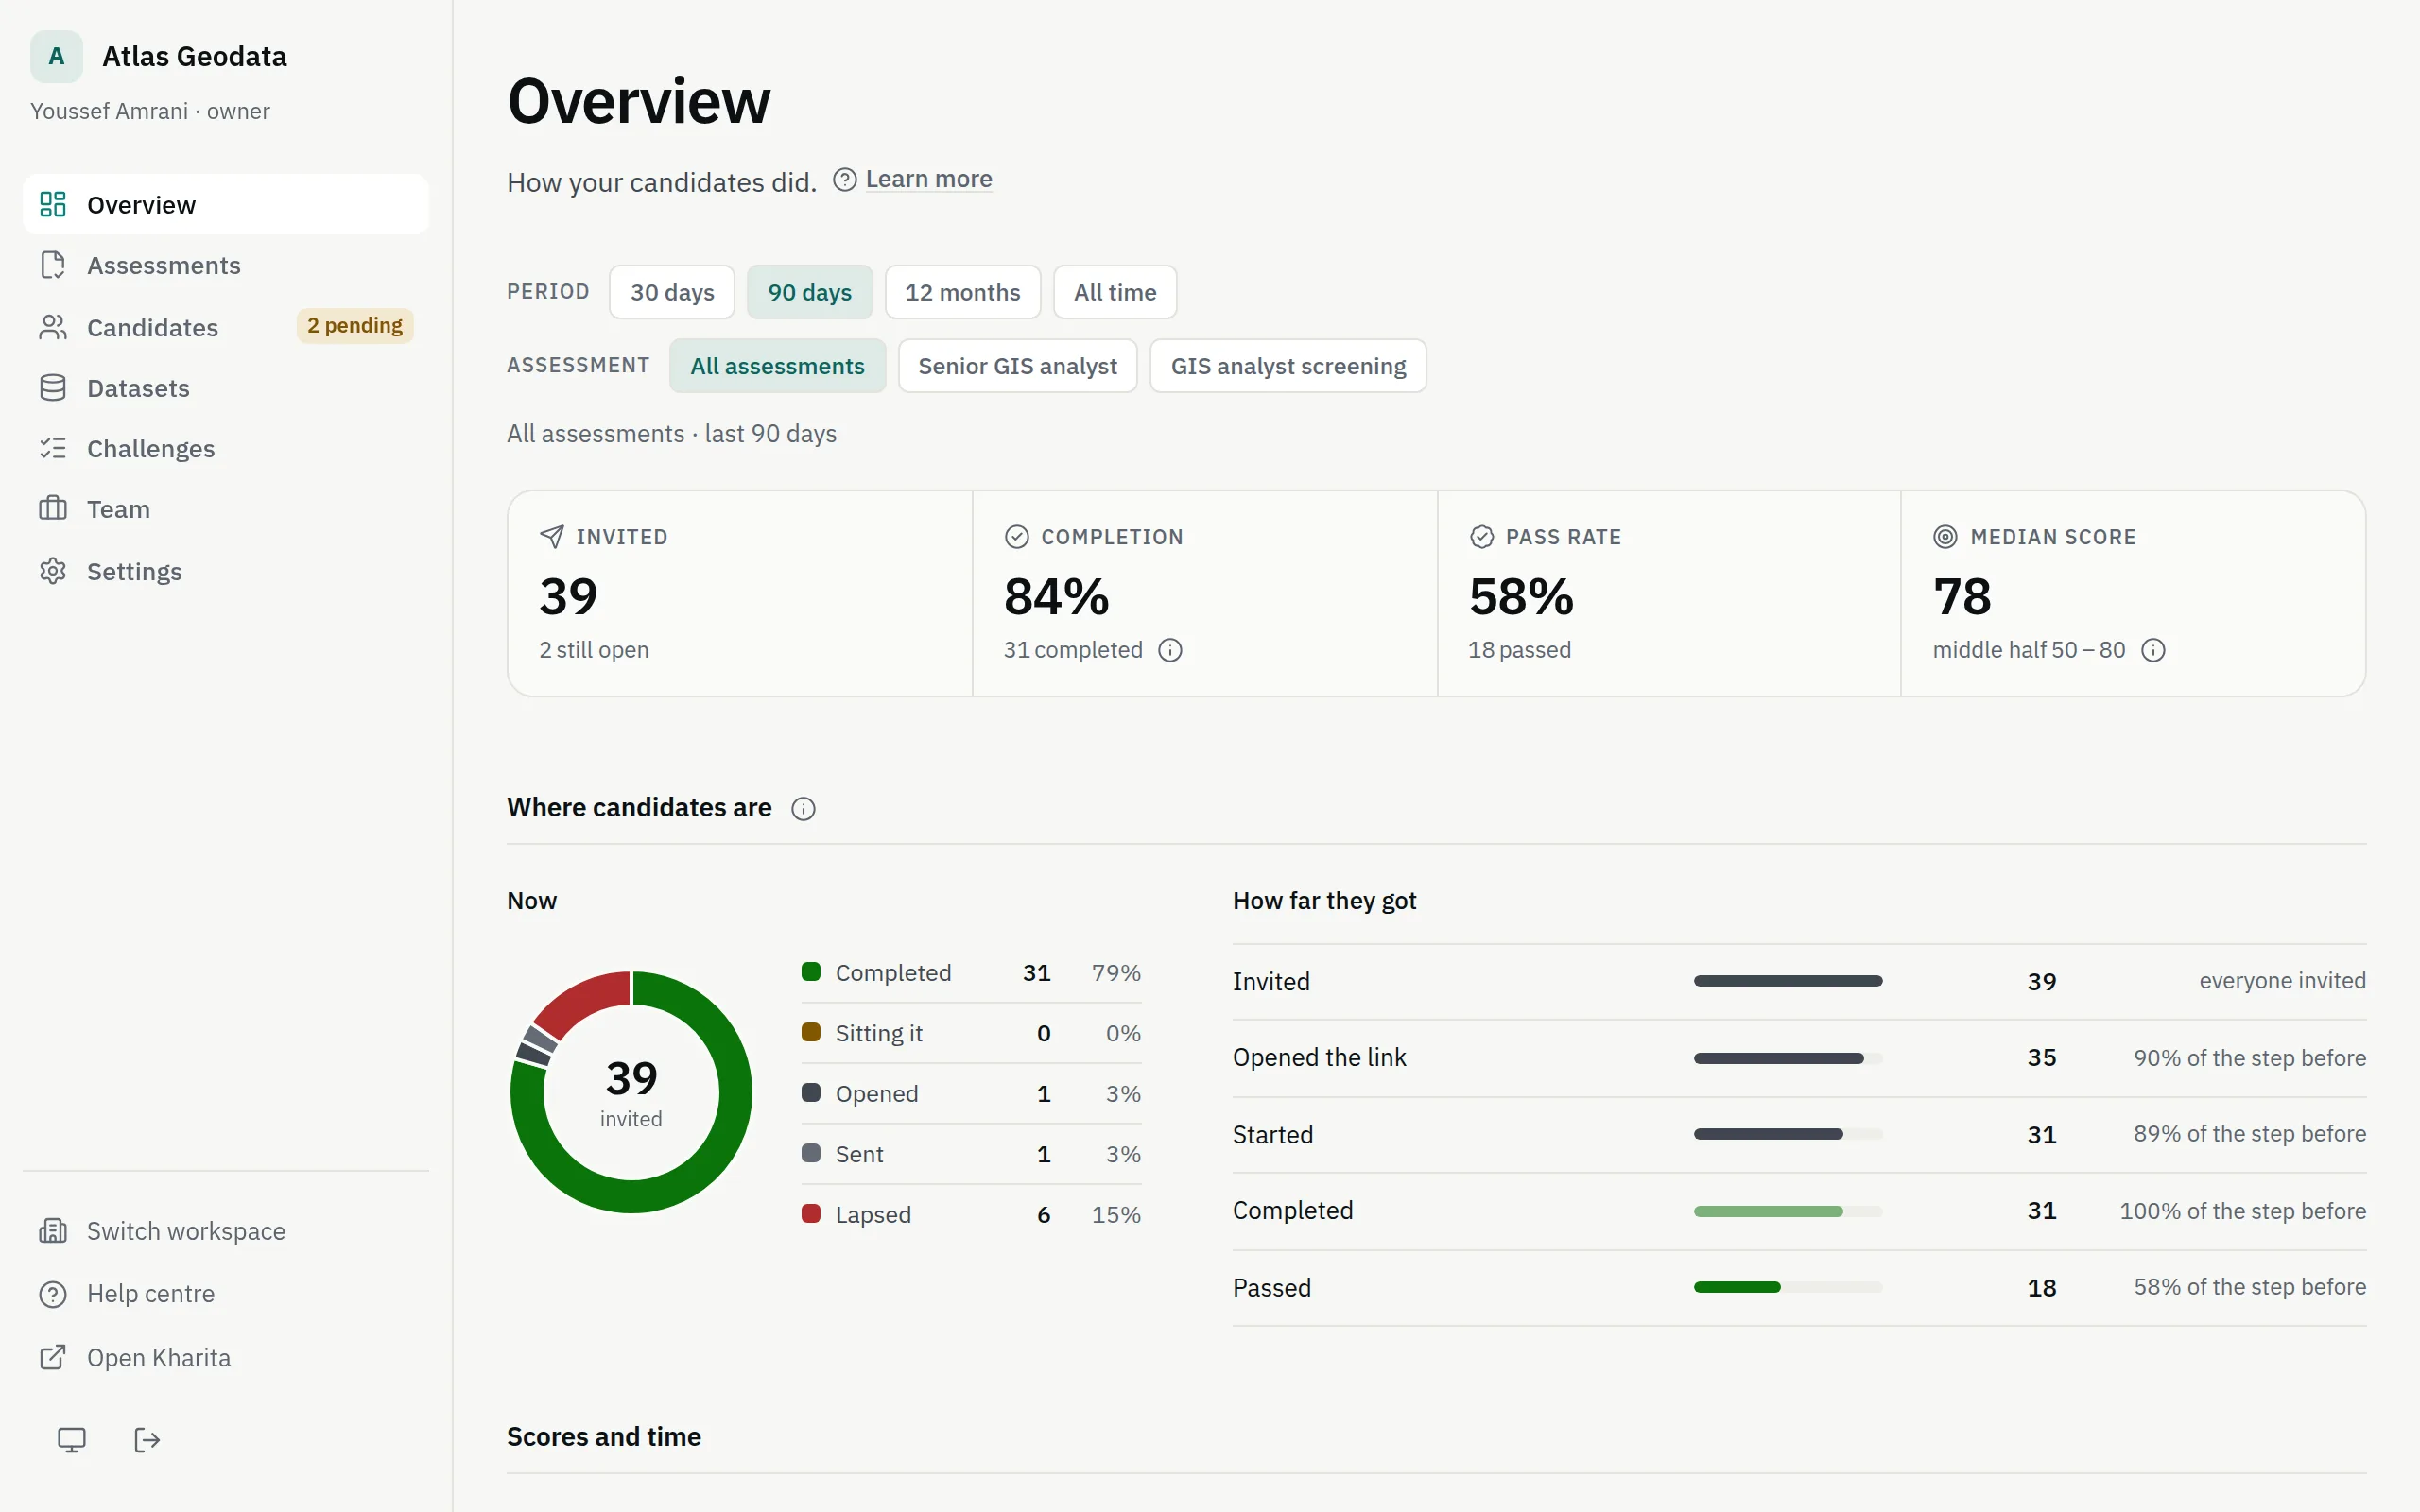Click the Median score target icon
The image size is (2420, 1512).
(1945, 537)
